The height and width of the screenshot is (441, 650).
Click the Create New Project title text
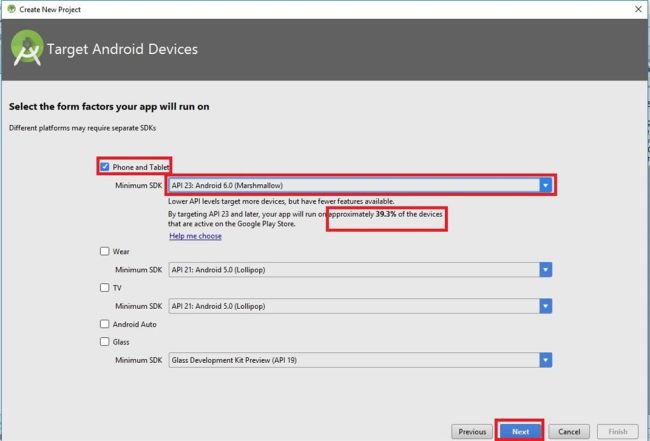coord(50,9)
